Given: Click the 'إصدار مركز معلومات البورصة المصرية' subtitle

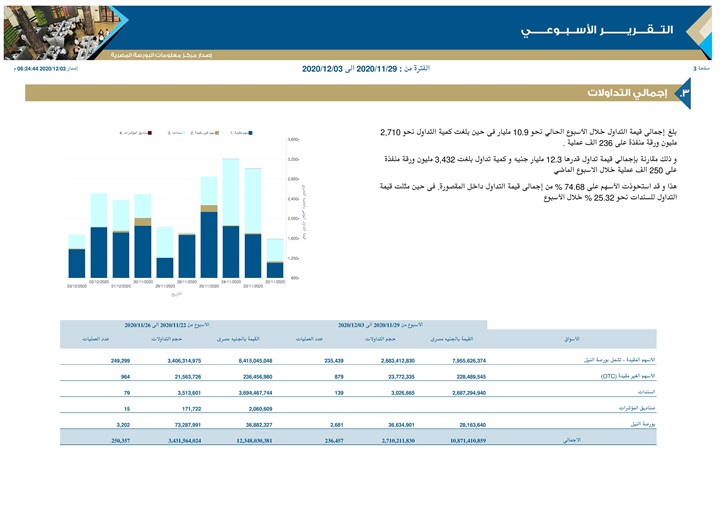Looking at the screenshot, I should tap(161, 55).
